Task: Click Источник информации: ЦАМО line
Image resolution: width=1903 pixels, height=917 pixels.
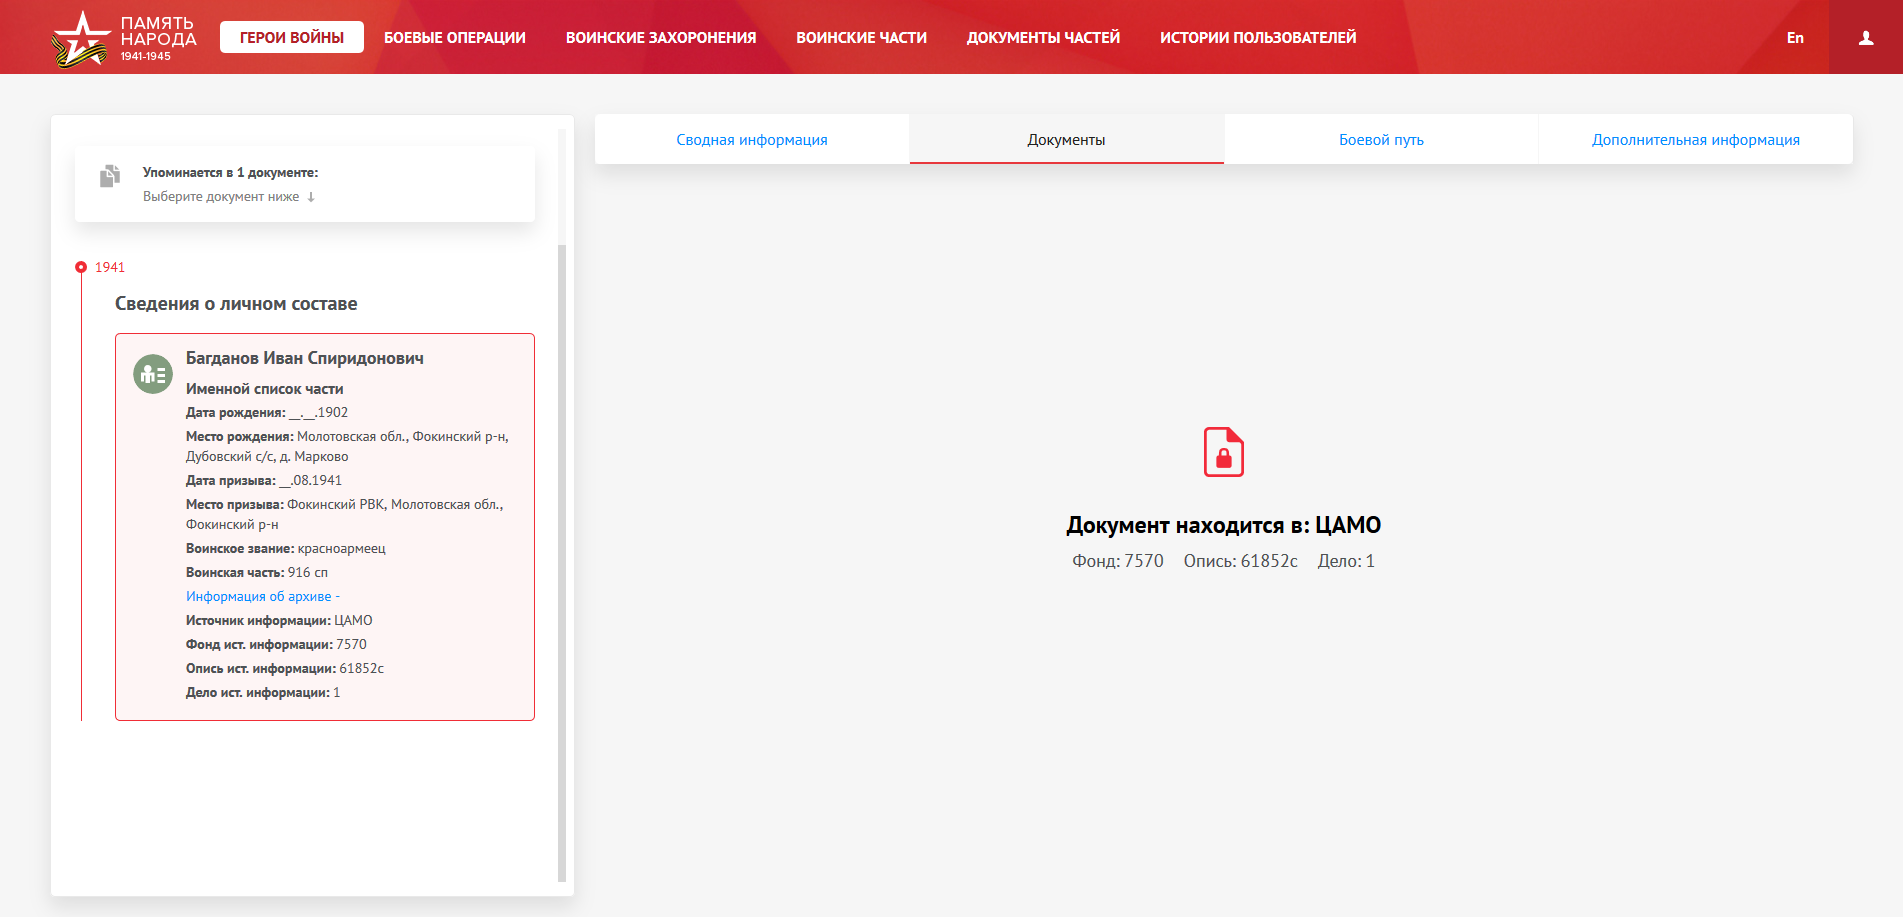Action: tap(279, 620)
